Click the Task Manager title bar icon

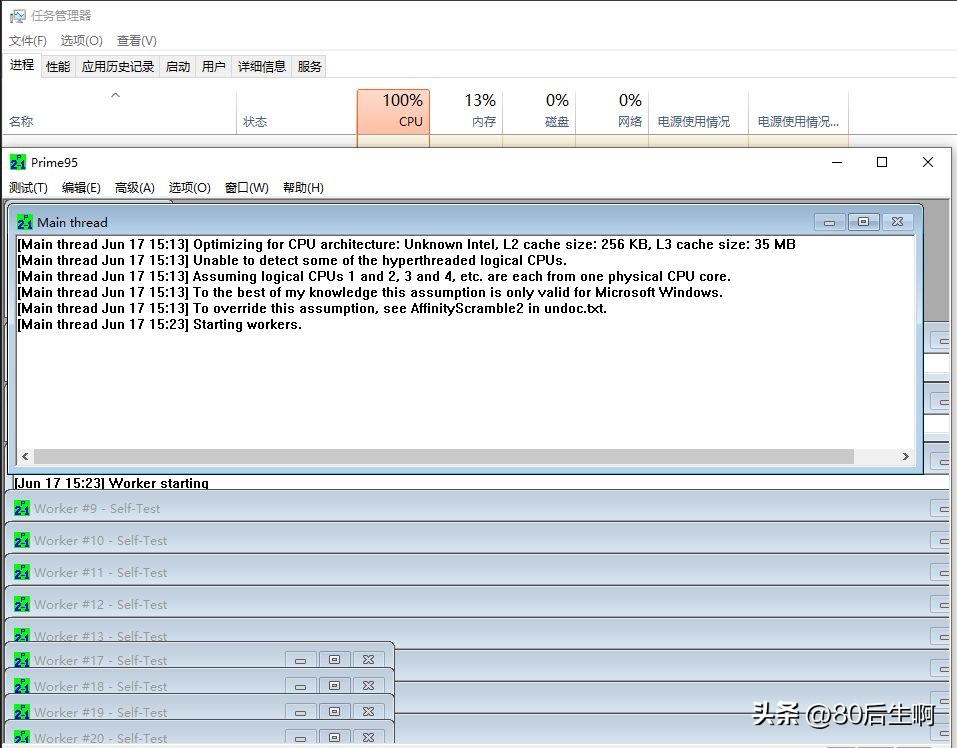18,16
